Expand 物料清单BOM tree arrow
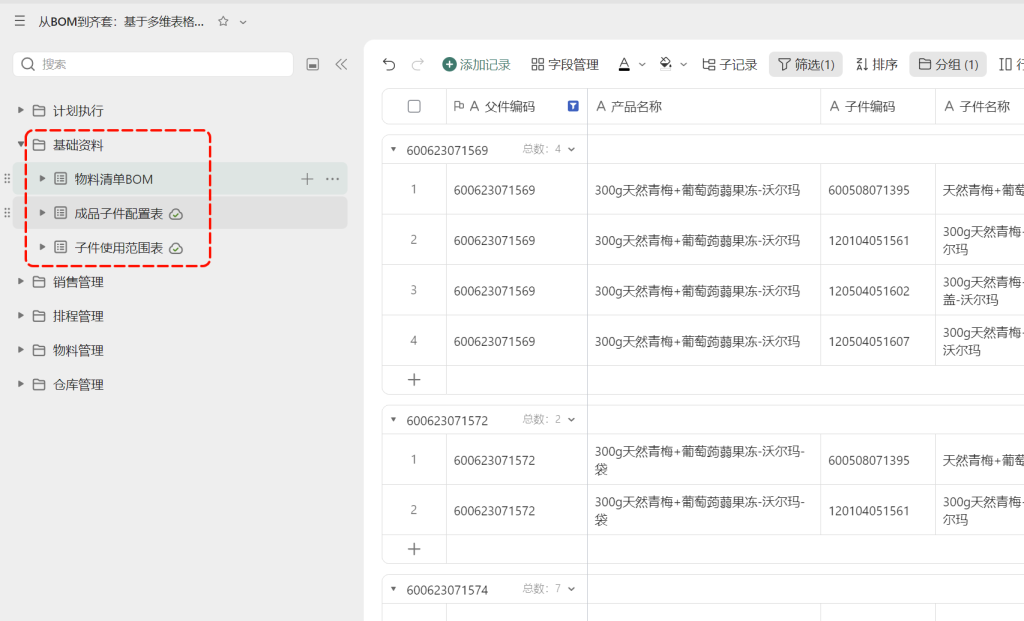The image size is (1024, 621). [42, 178]
